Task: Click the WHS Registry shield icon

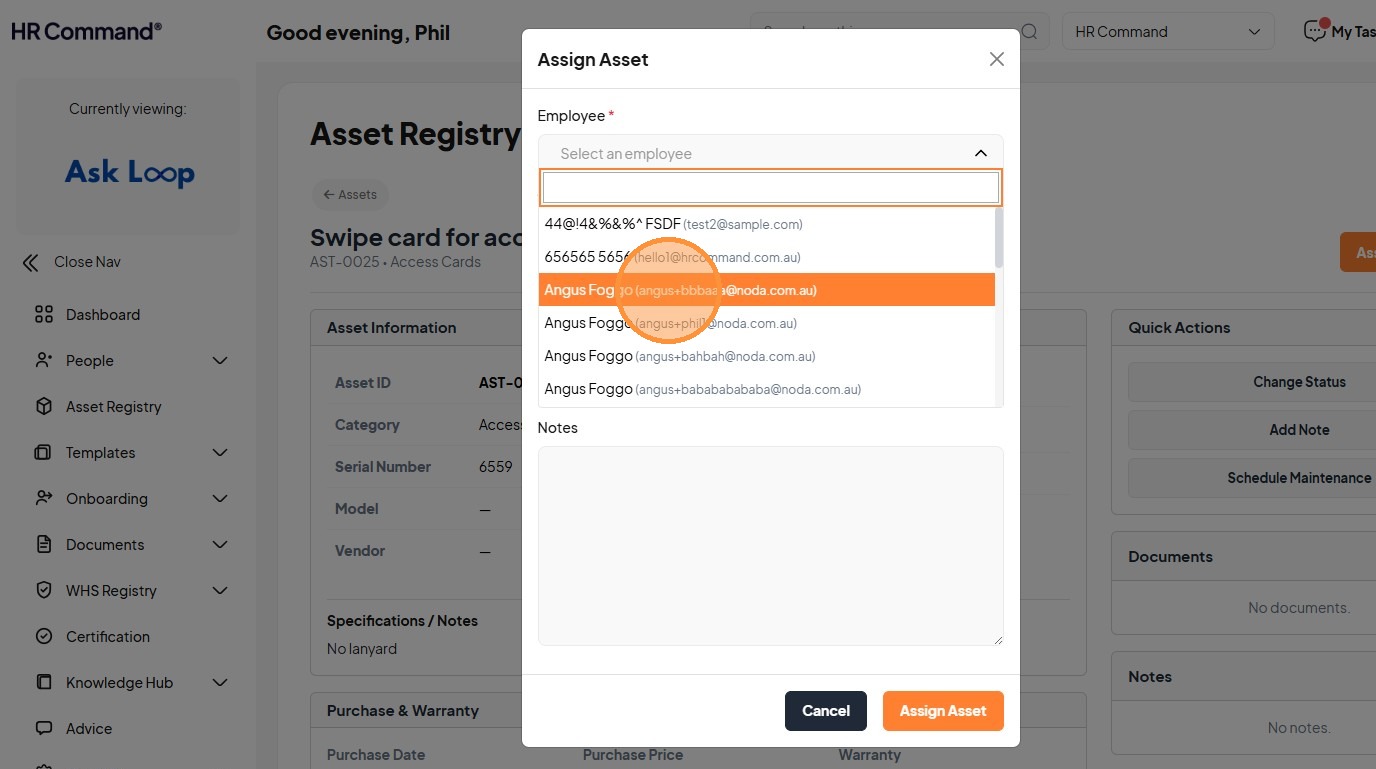Action: pyautogui.click(x=43, y=591)
